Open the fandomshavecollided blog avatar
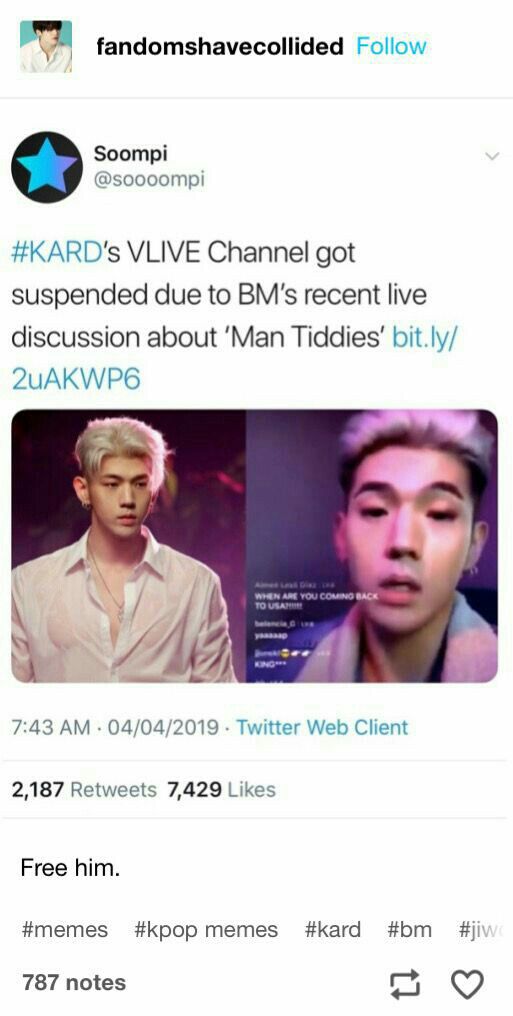 coord(45,46)
